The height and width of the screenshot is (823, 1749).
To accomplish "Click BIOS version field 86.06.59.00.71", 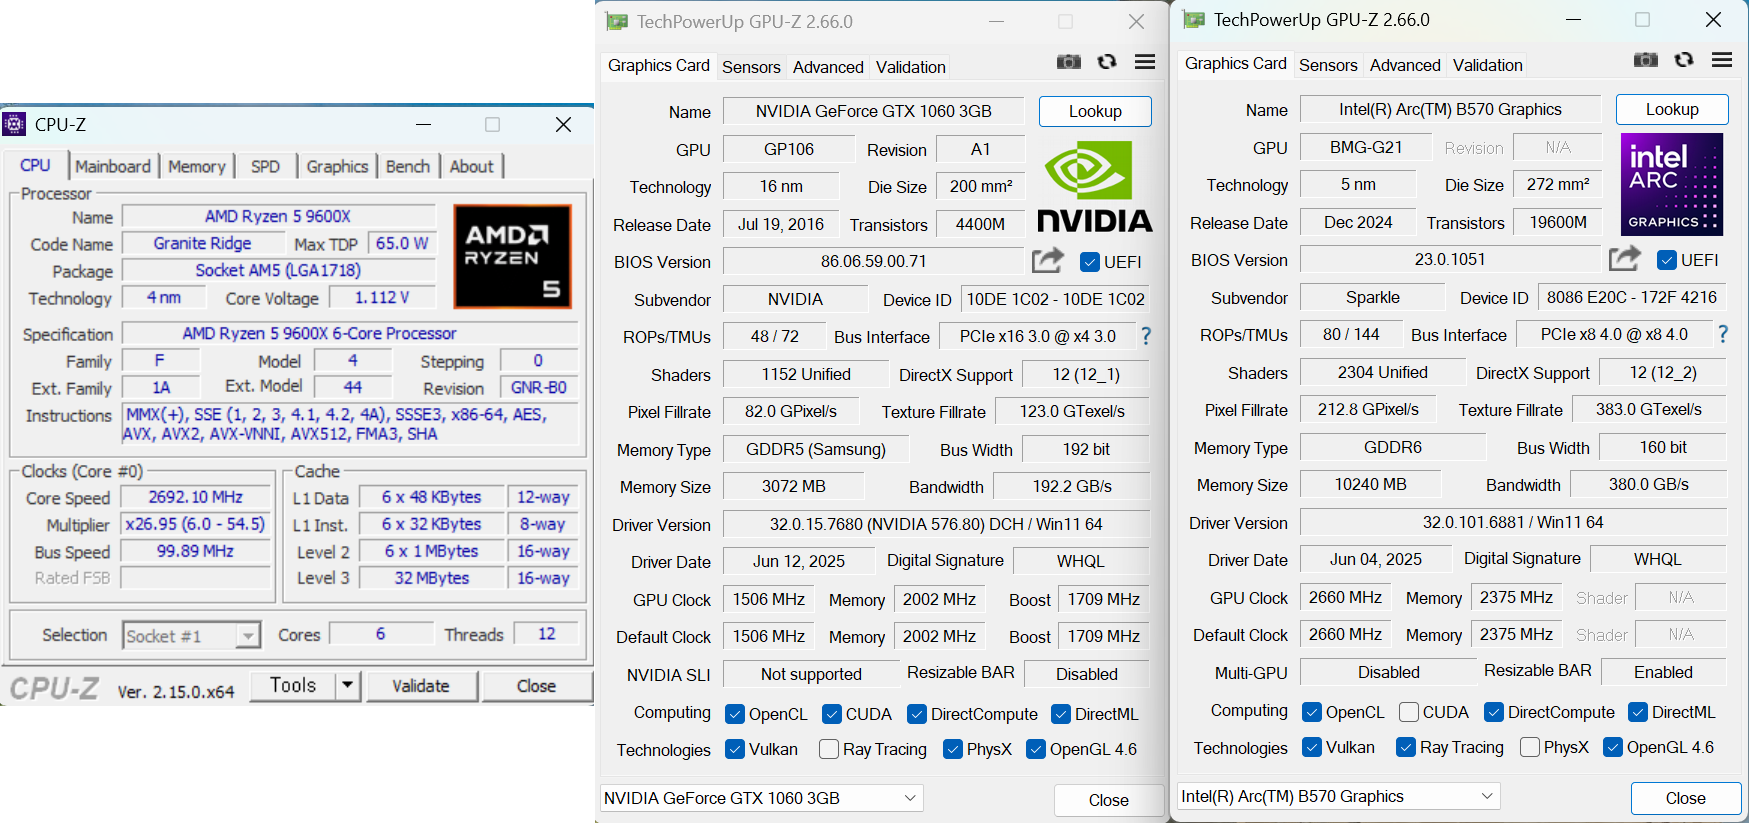I will pos(874,261).
